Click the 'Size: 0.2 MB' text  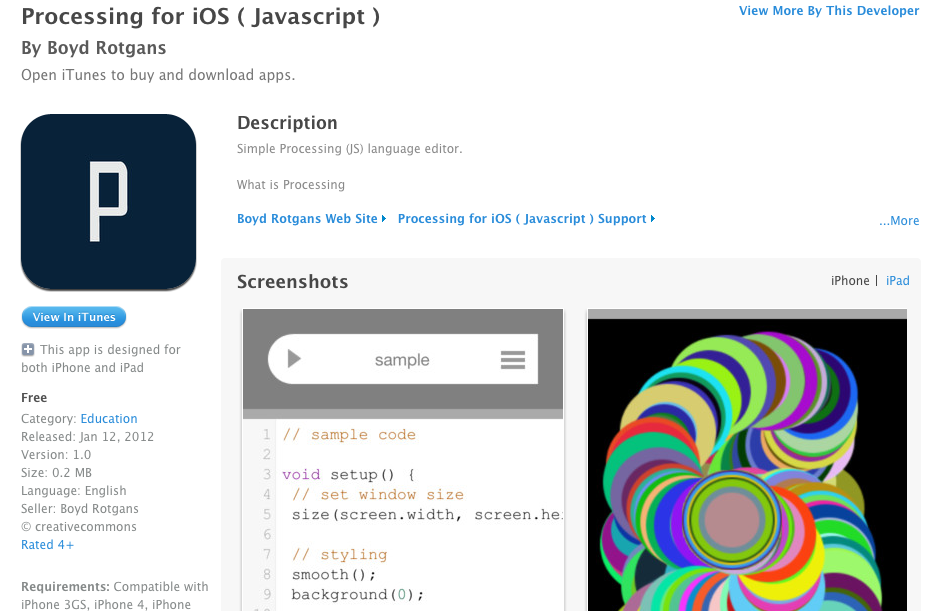point(57,473)
